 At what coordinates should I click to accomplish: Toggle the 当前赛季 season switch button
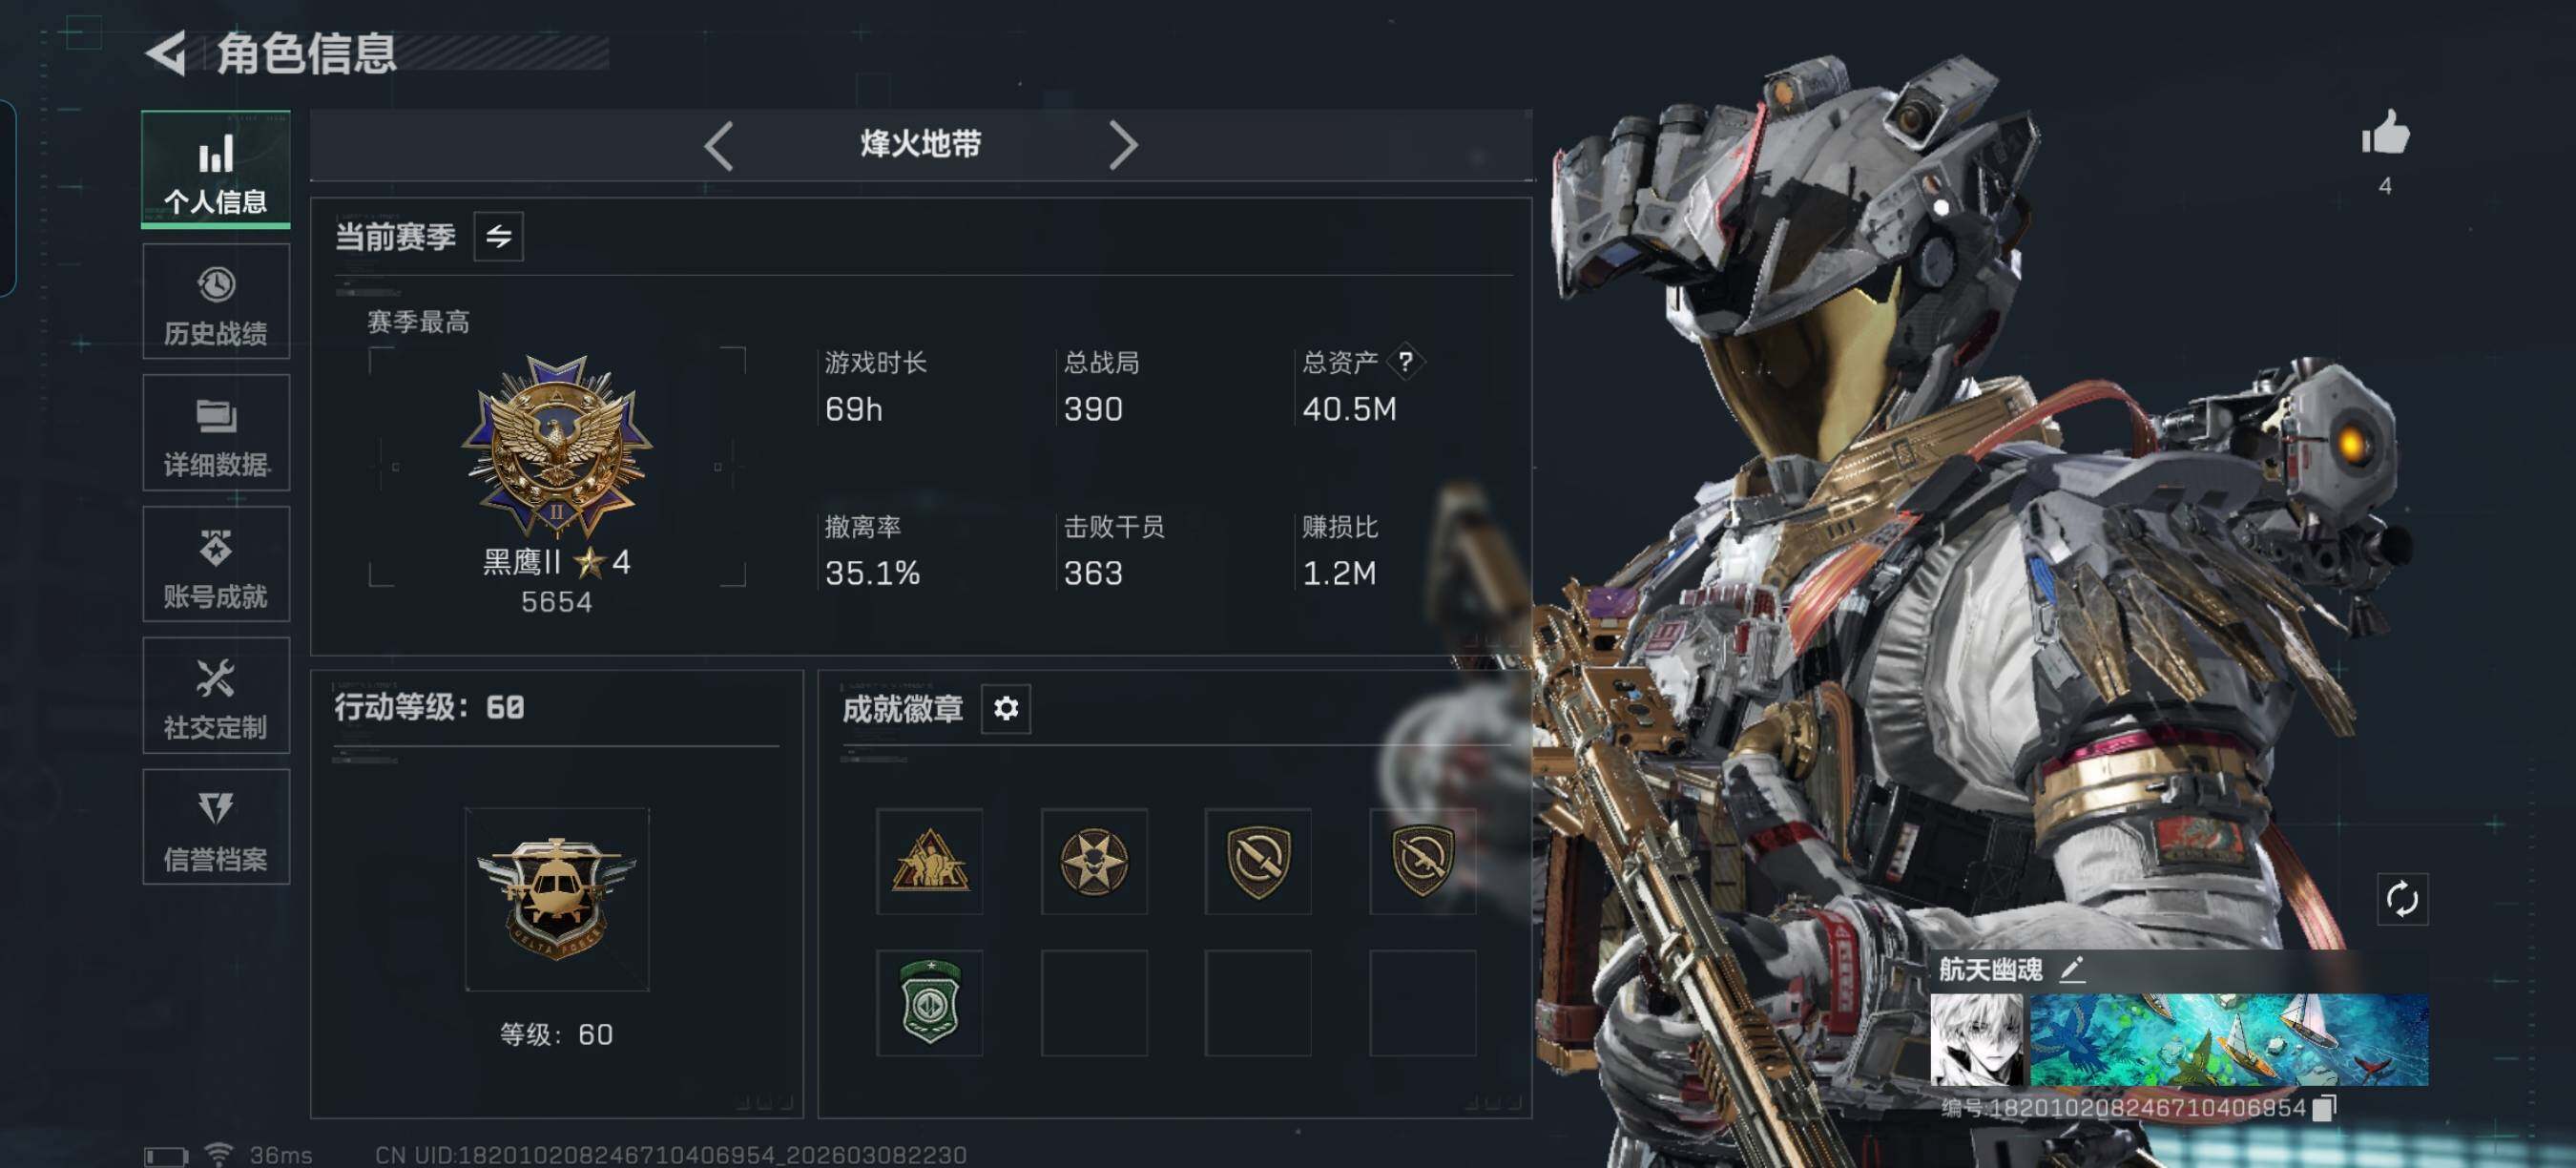pyautogui.click(x=498, y=236)
